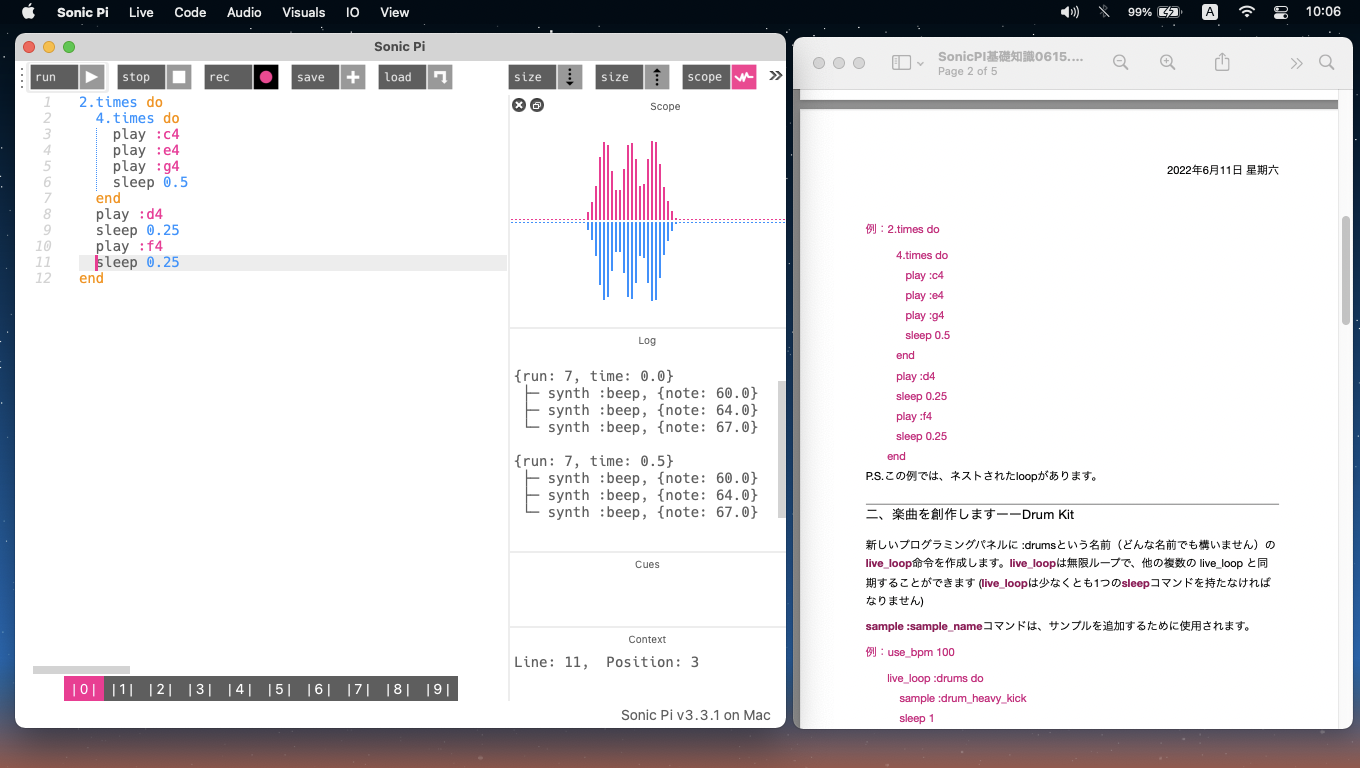The height and width of the screenshot is (768, 1360).
Task: Open a file with the load icon
Action: coord(440,77)
